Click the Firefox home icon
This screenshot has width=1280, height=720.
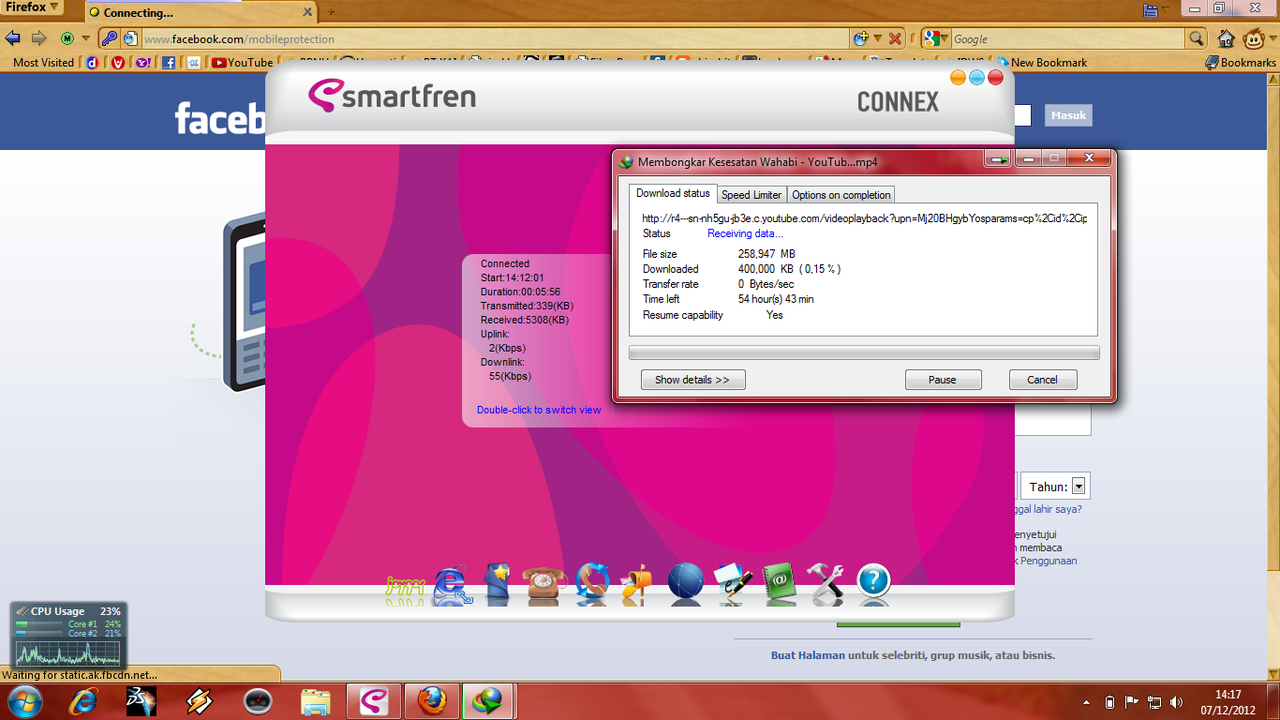tap(1226, 39)
